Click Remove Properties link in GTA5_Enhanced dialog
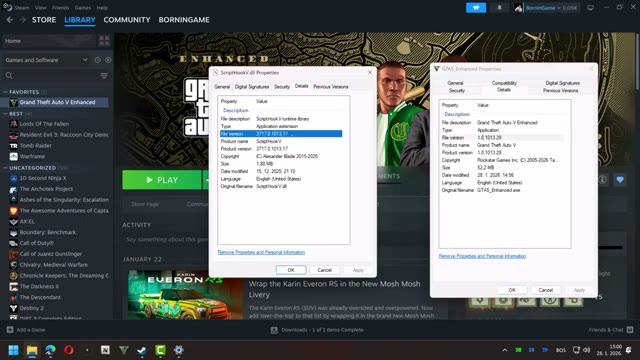The height and width of the screenshot is (360, 640). tap(482, 256)
